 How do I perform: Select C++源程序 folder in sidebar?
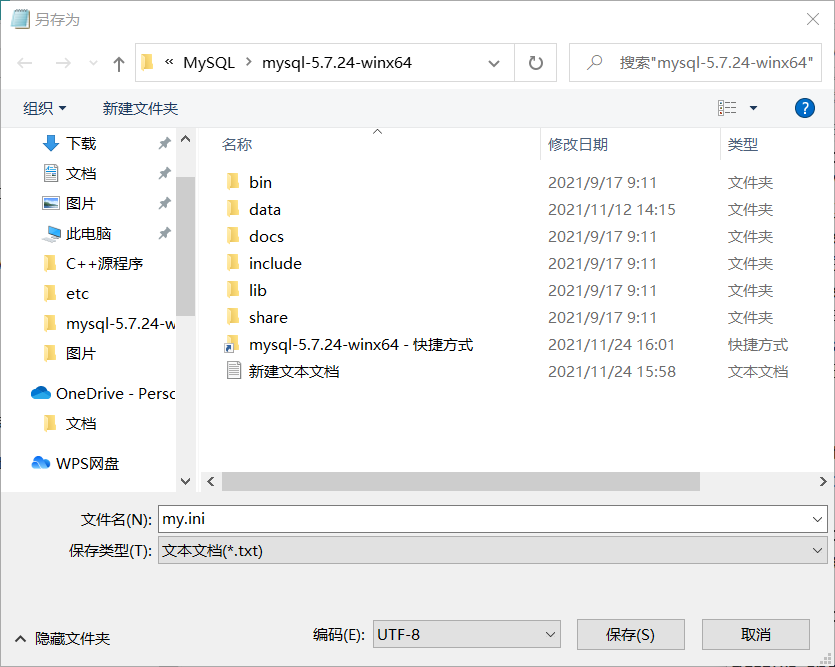click(104, 263)
